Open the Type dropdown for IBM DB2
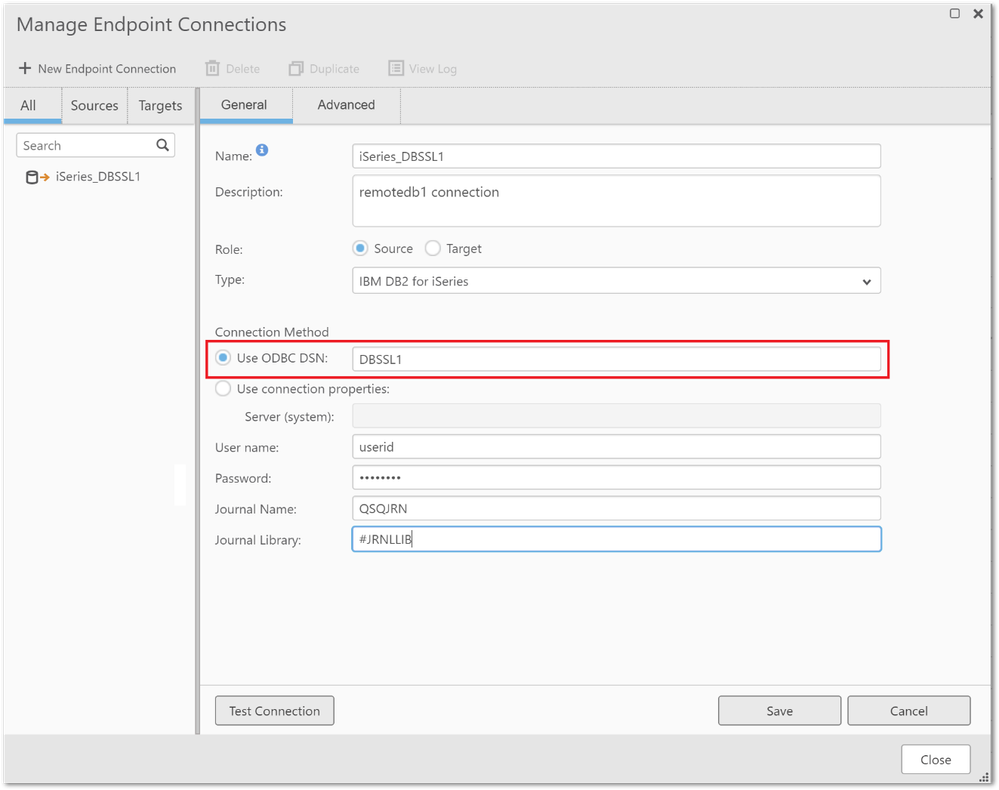 coord(866,281)
